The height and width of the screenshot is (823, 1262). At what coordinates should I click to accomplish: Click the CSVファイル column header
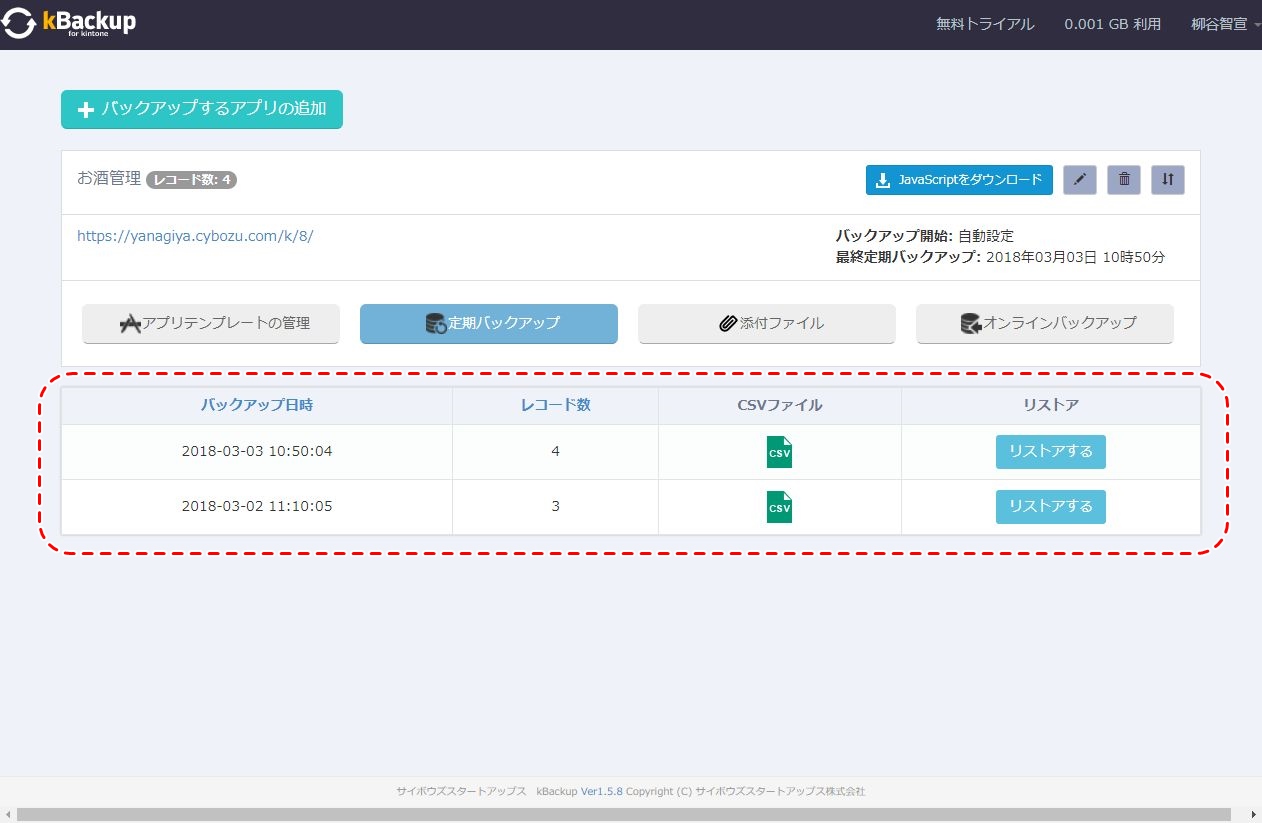[x=779, y=405]
